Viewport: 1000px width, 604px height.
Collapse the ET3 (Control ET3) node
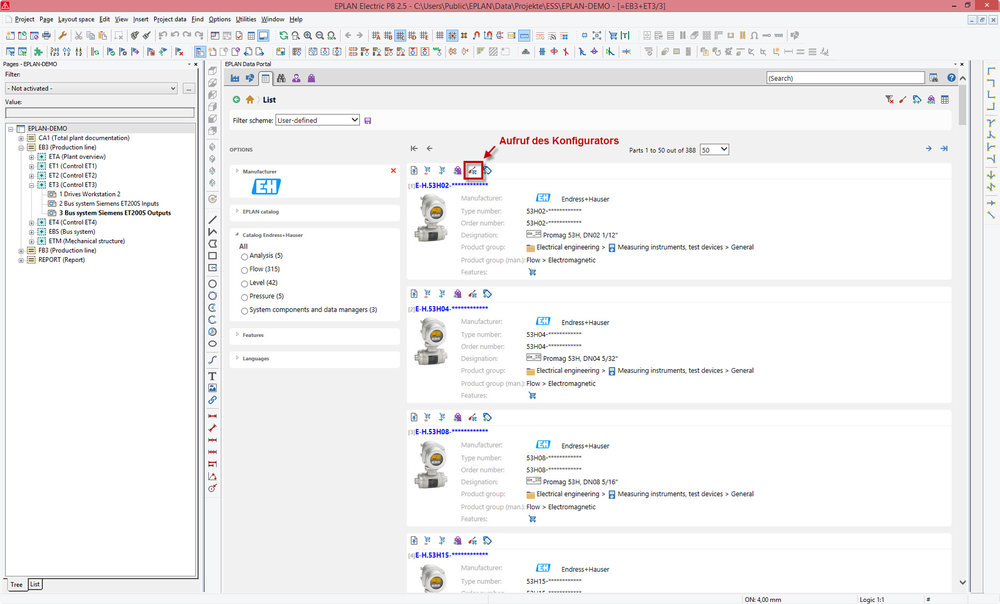[x=31, y=185]
